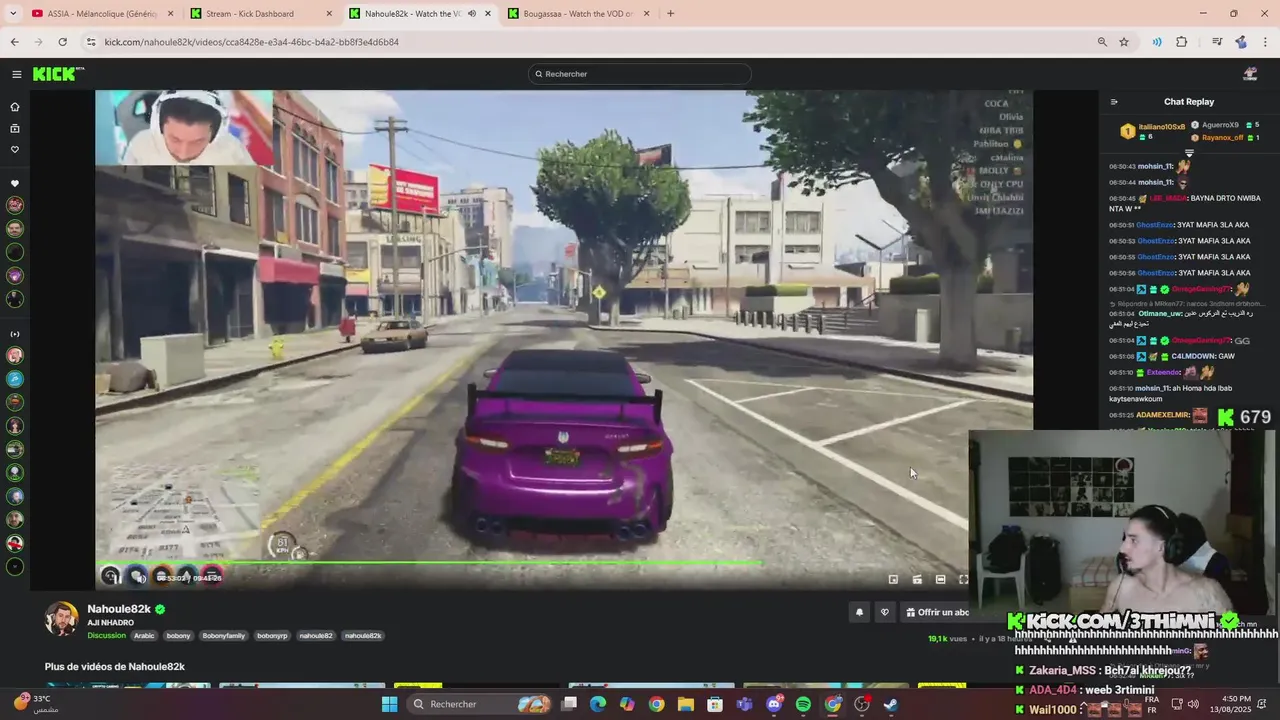Go back with the browser back arrow
1280x720 pixels.
point(15,42)
